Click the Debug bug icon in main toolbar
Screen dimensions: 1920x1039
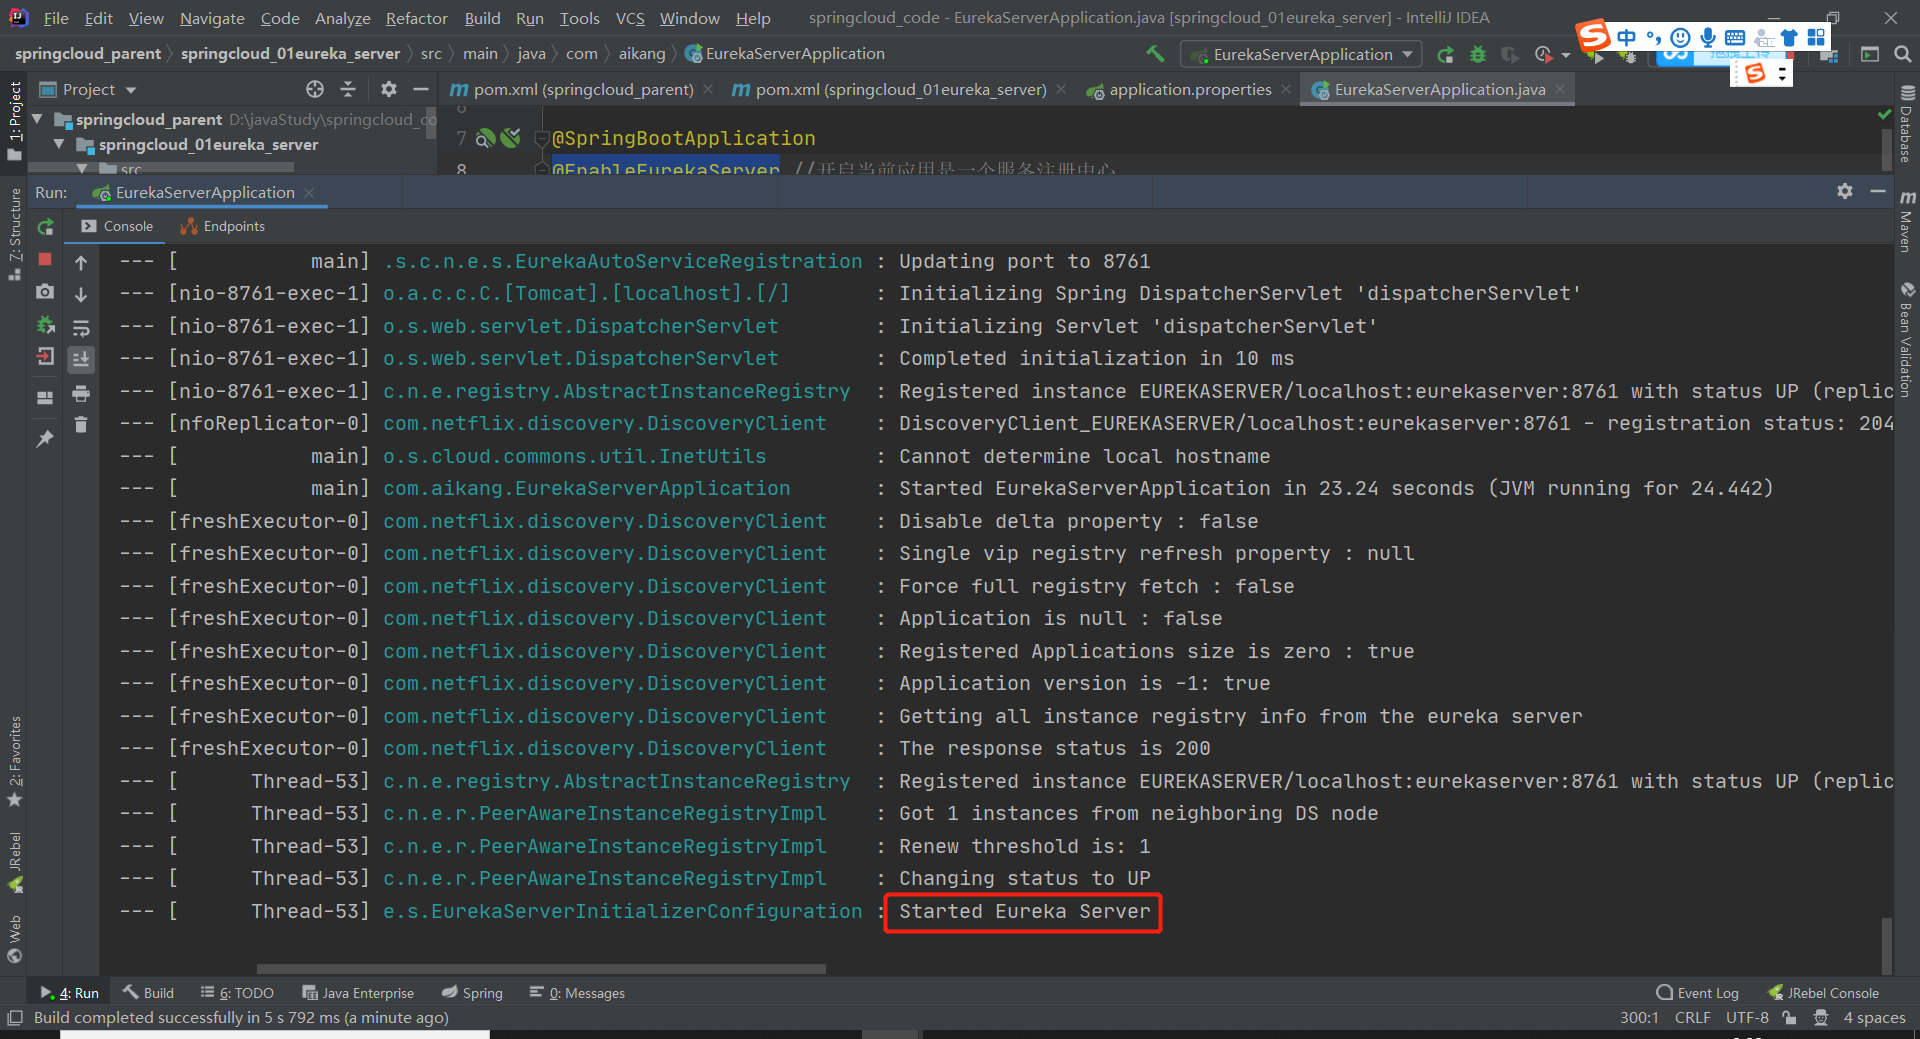(1478, 54)
